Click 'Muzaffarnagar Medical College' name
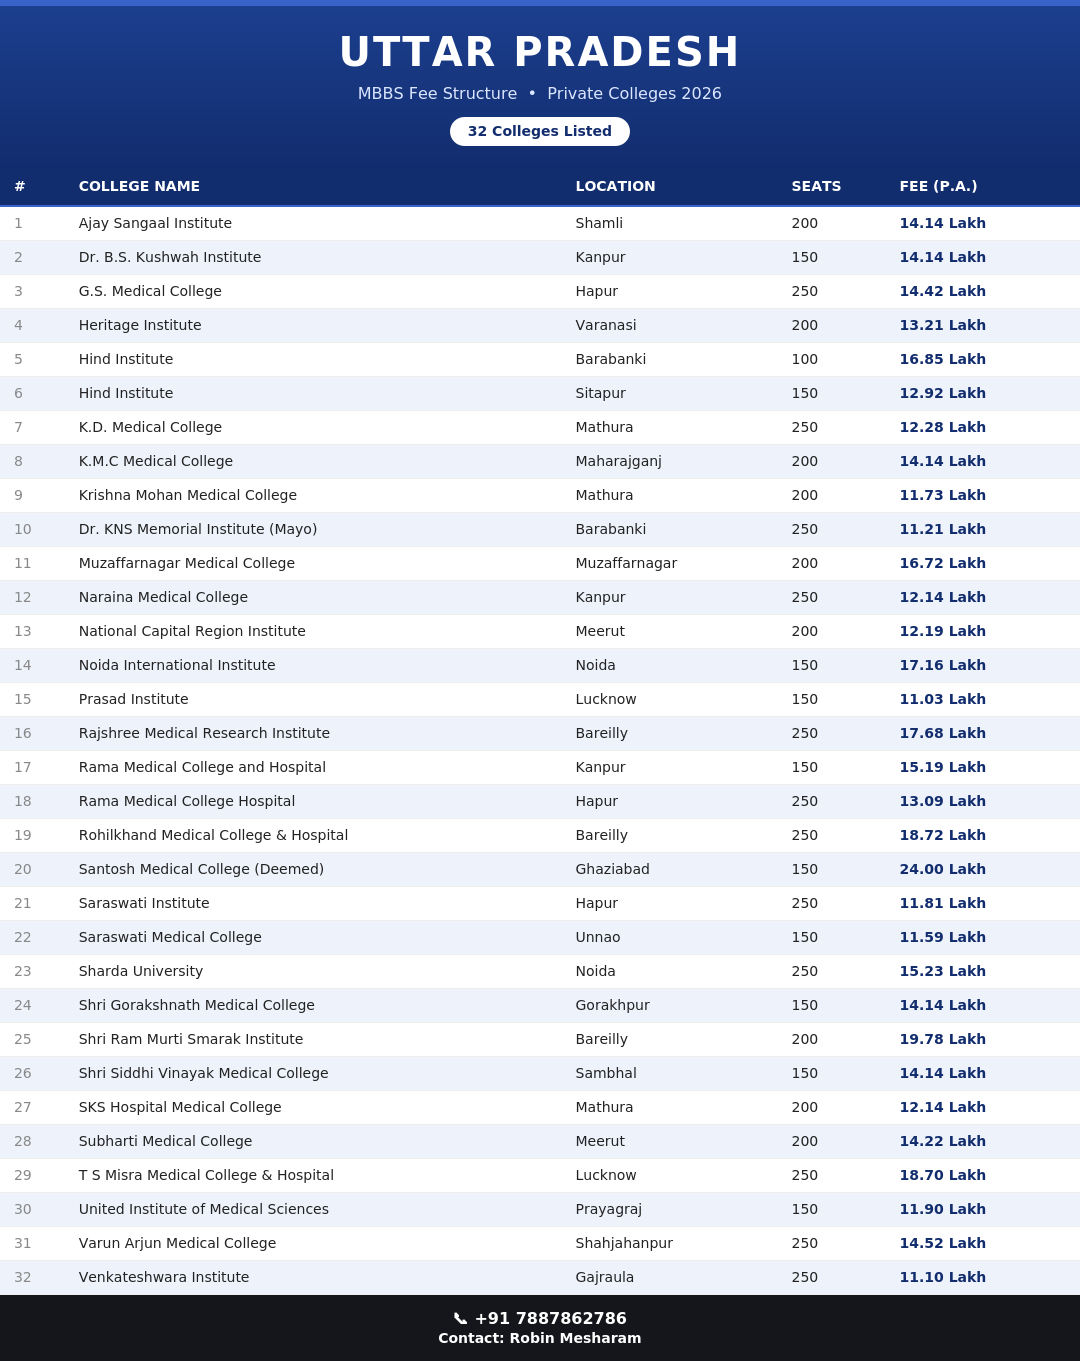Screen dimensions: 1080x1361 point(187,563)
